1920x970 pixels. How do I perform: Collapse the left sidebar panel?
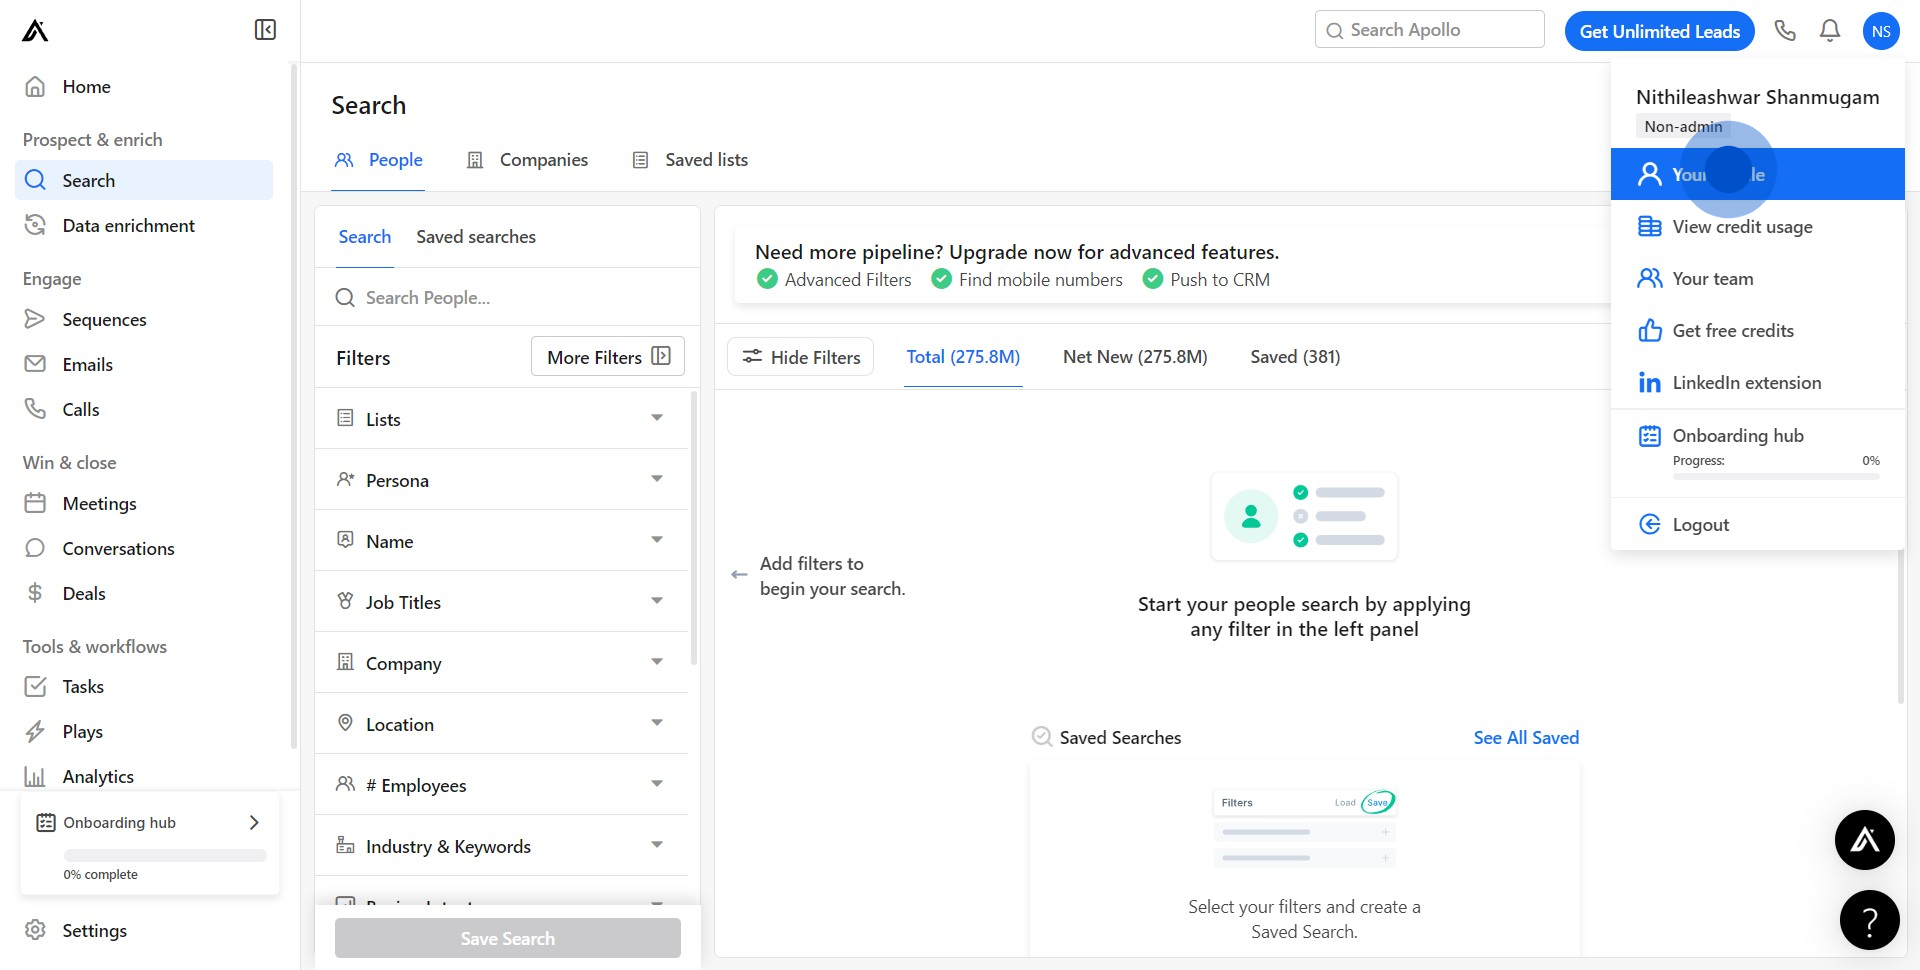click(x=265, y=30)
